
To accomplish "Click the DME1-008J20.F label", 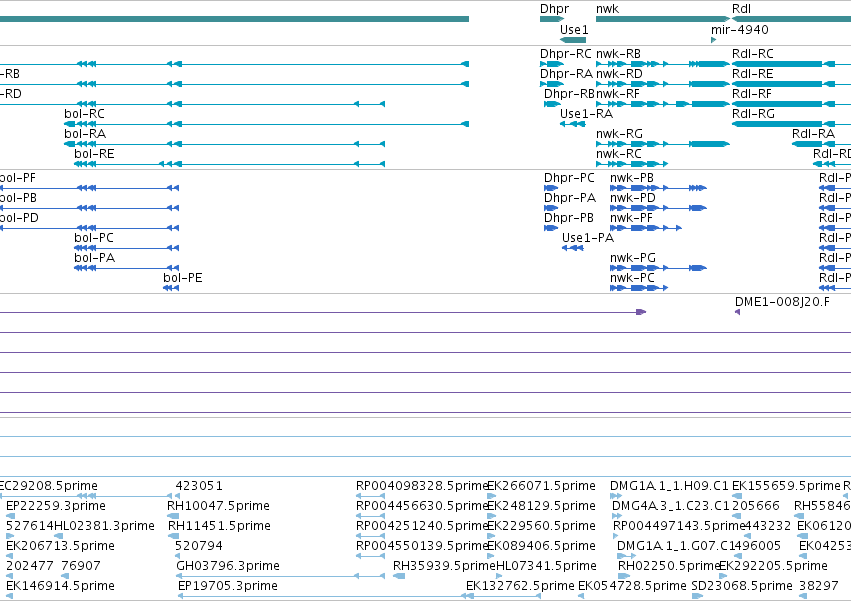I will [782, 302].
